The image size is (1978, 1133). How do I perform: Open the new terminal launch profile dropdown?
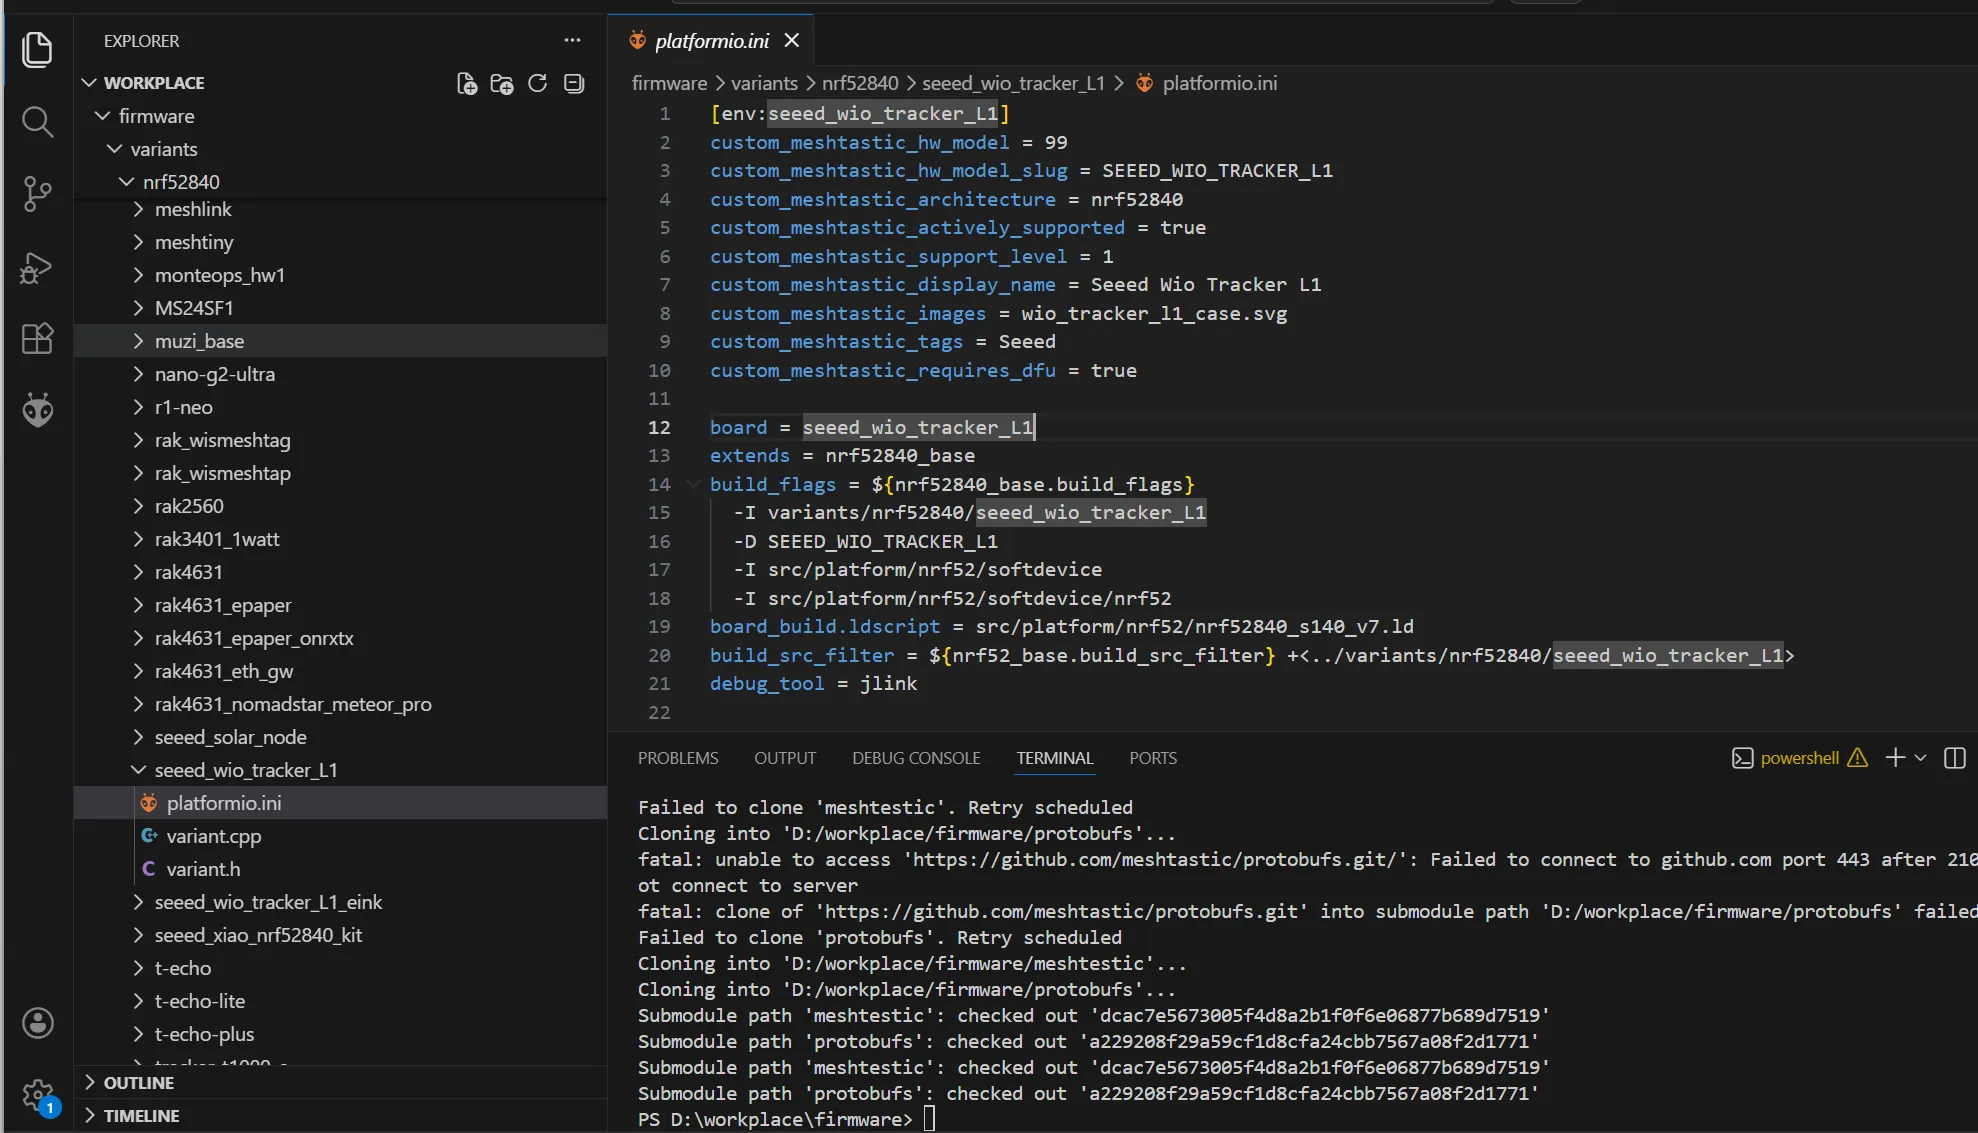point(1921,758)
